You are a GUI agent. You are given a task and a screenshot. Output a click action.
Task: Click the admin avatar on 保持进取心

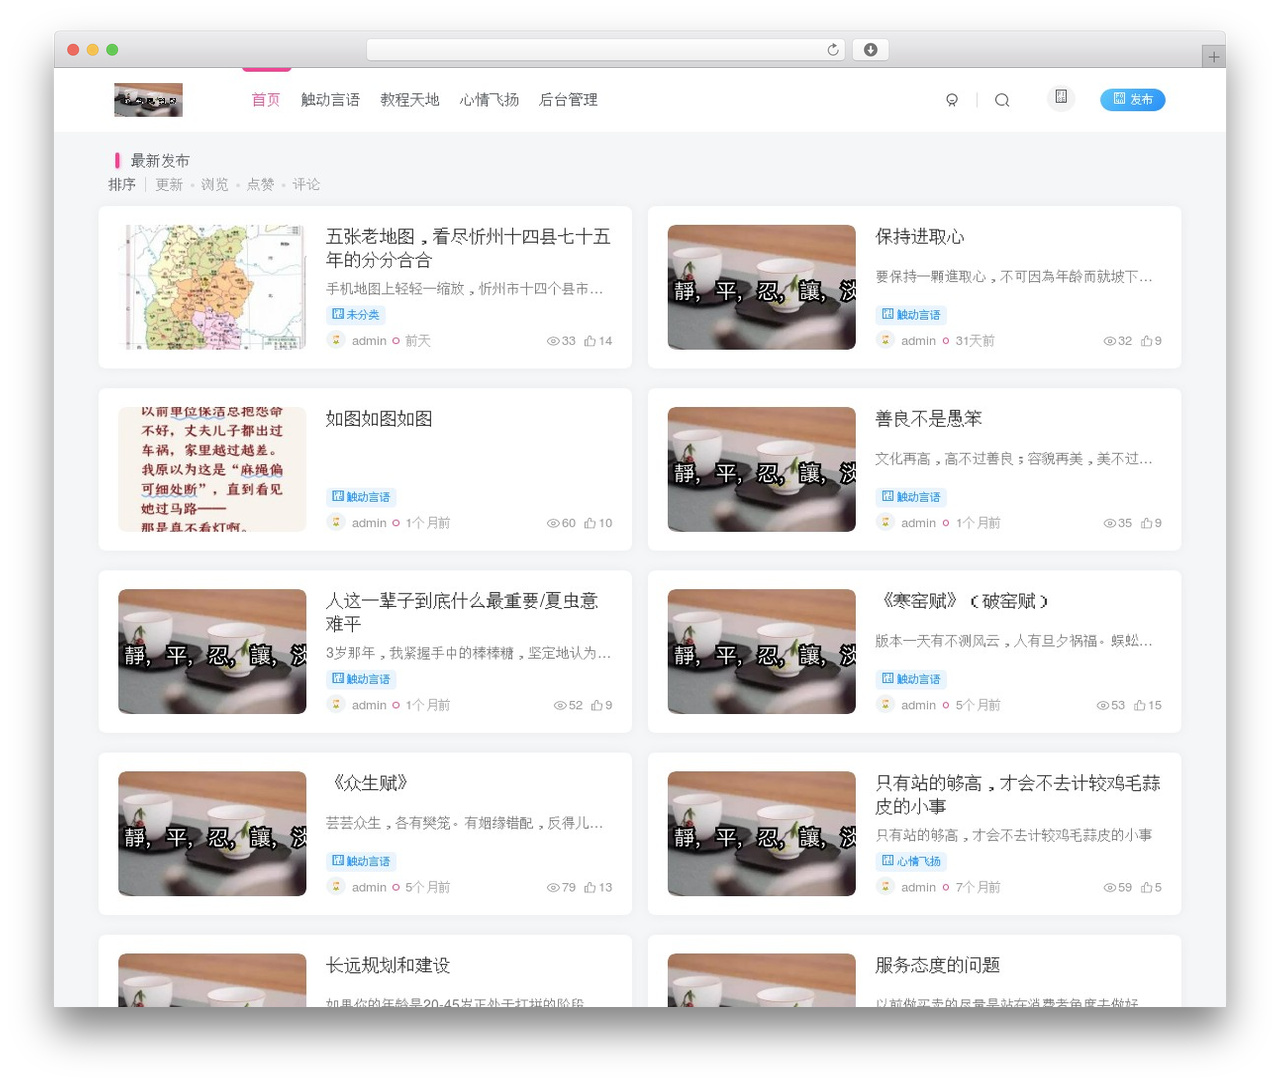[x=885, y=340]
